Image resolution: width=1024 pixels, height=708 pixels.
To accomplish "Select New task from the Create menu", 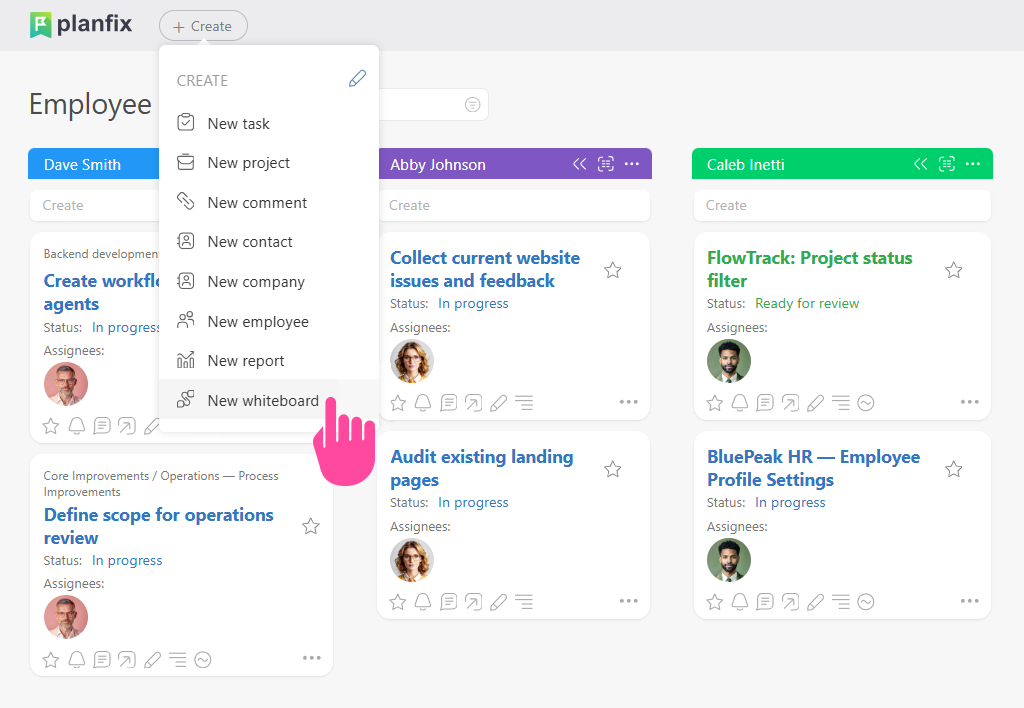I will [x=268, y=123].
